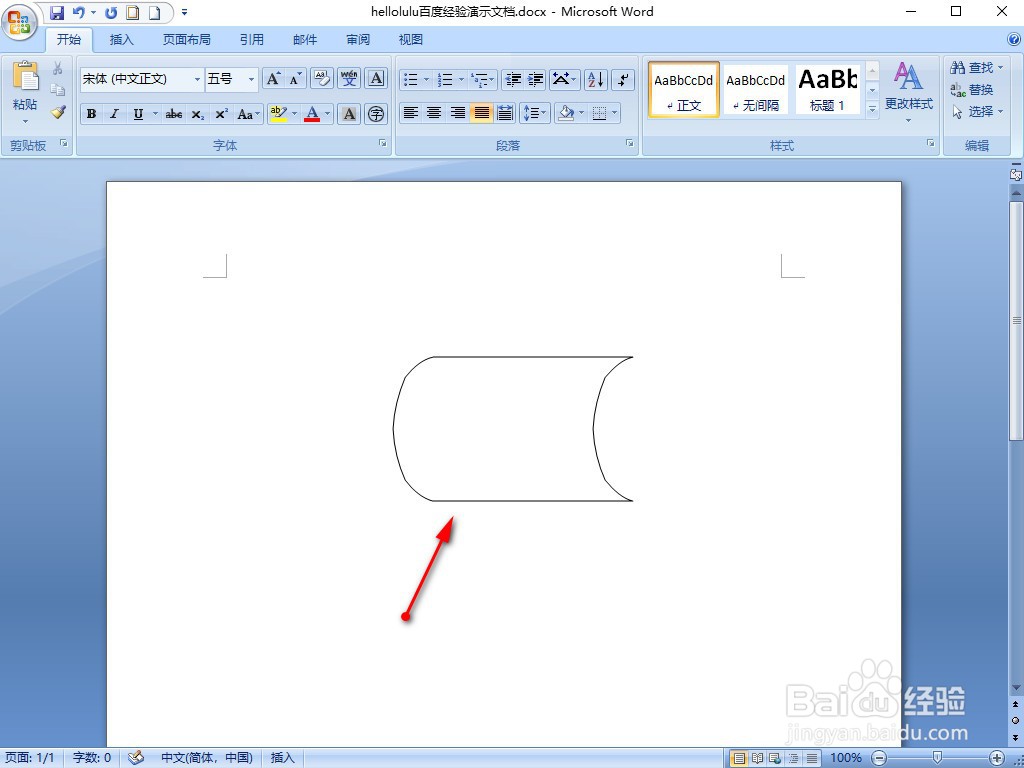Open font name 宋体 dropdown
Screen dimensions: 1024x768
197,79
